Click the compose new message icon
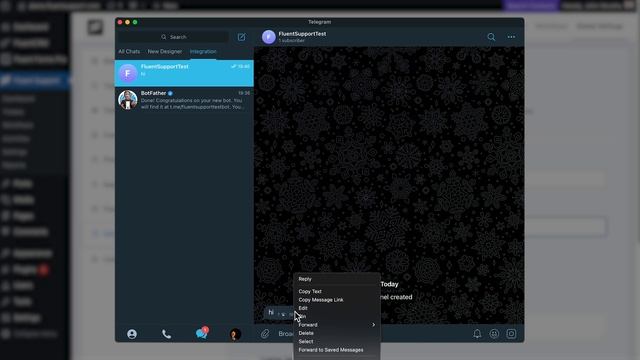Screen dimensions: 640x360 (242, 37)
